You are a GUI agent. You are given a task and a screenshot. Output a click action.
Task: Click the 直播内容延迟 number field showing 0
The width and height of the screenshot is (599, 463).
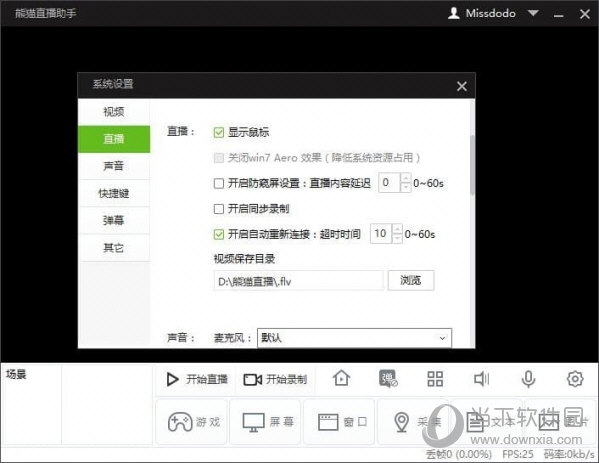point(389,183)
